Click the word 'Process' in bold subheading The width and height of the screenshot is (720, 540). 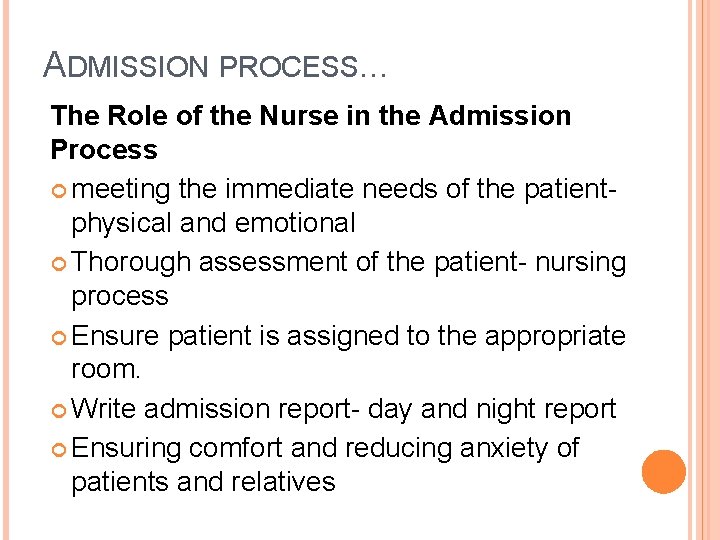(x=104, y=149)
